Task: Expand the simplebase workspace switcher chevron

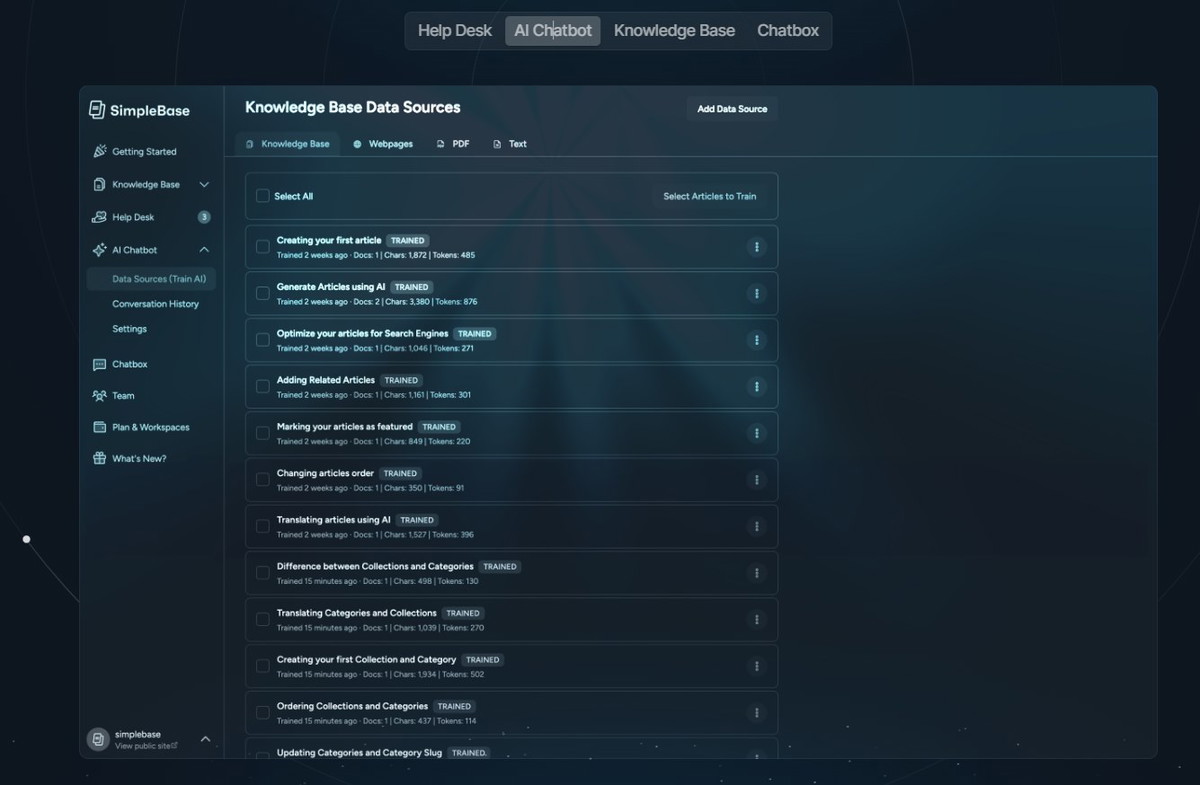Action: 205,739
